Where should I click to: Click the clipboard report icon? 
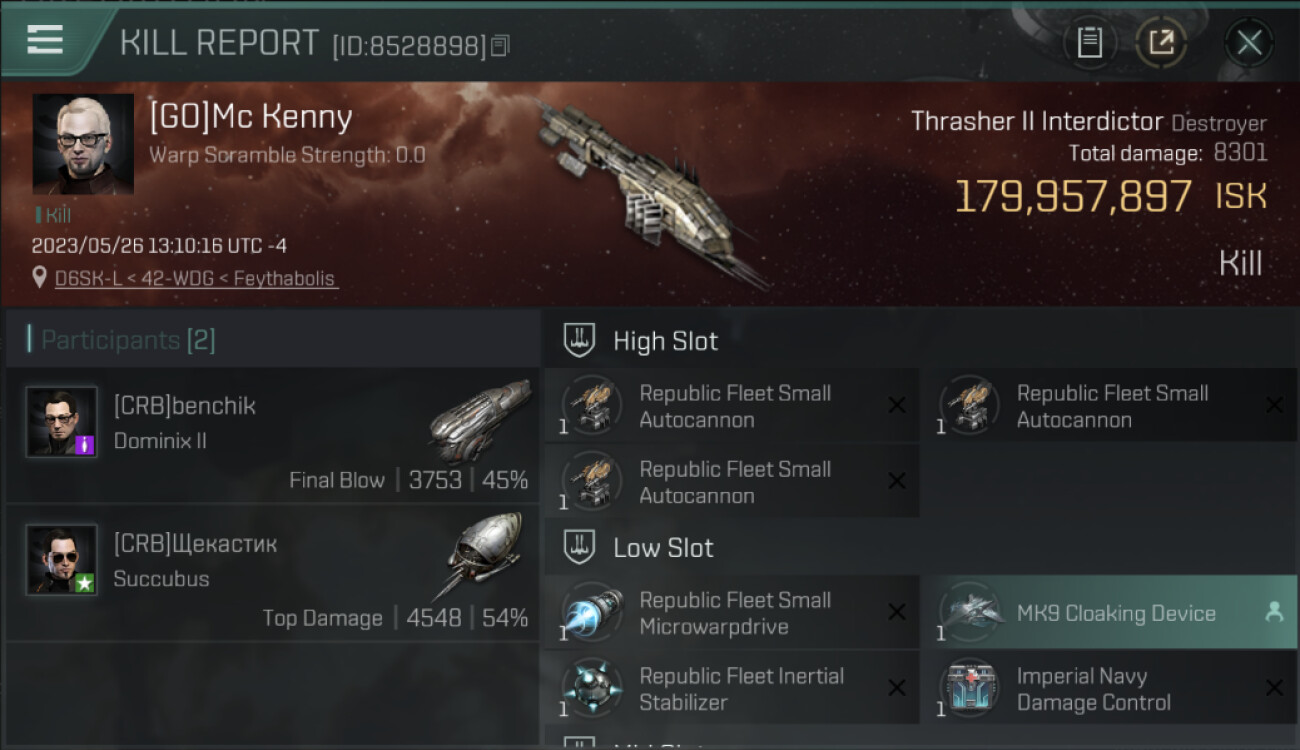coord(1089,42)
